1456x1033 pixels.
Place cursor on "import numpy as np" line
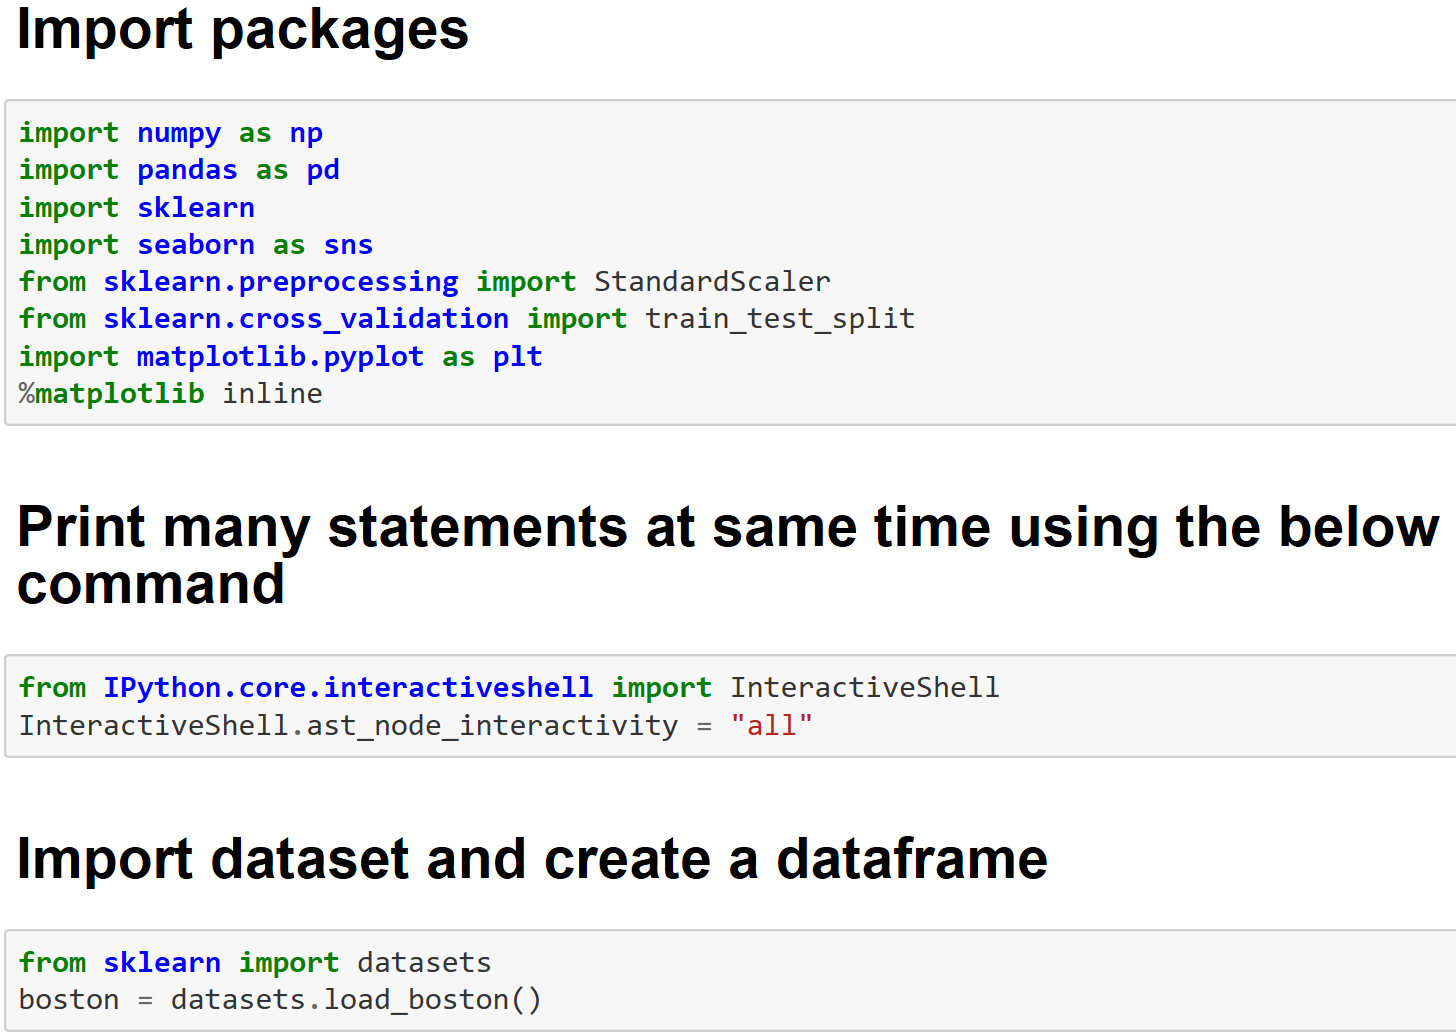click(170, 133)
